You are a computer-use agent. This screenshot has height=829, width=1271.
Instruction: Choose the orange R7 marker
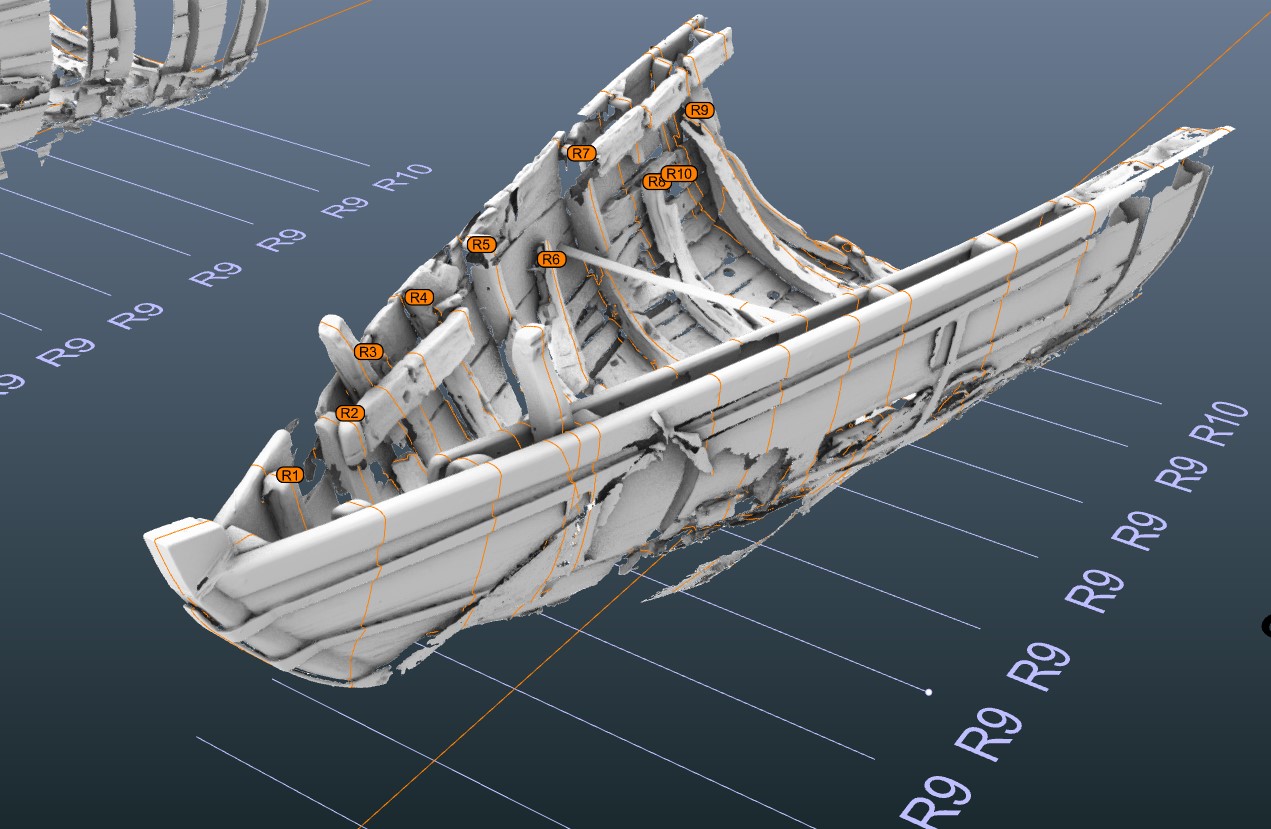[x=581, y=153]
